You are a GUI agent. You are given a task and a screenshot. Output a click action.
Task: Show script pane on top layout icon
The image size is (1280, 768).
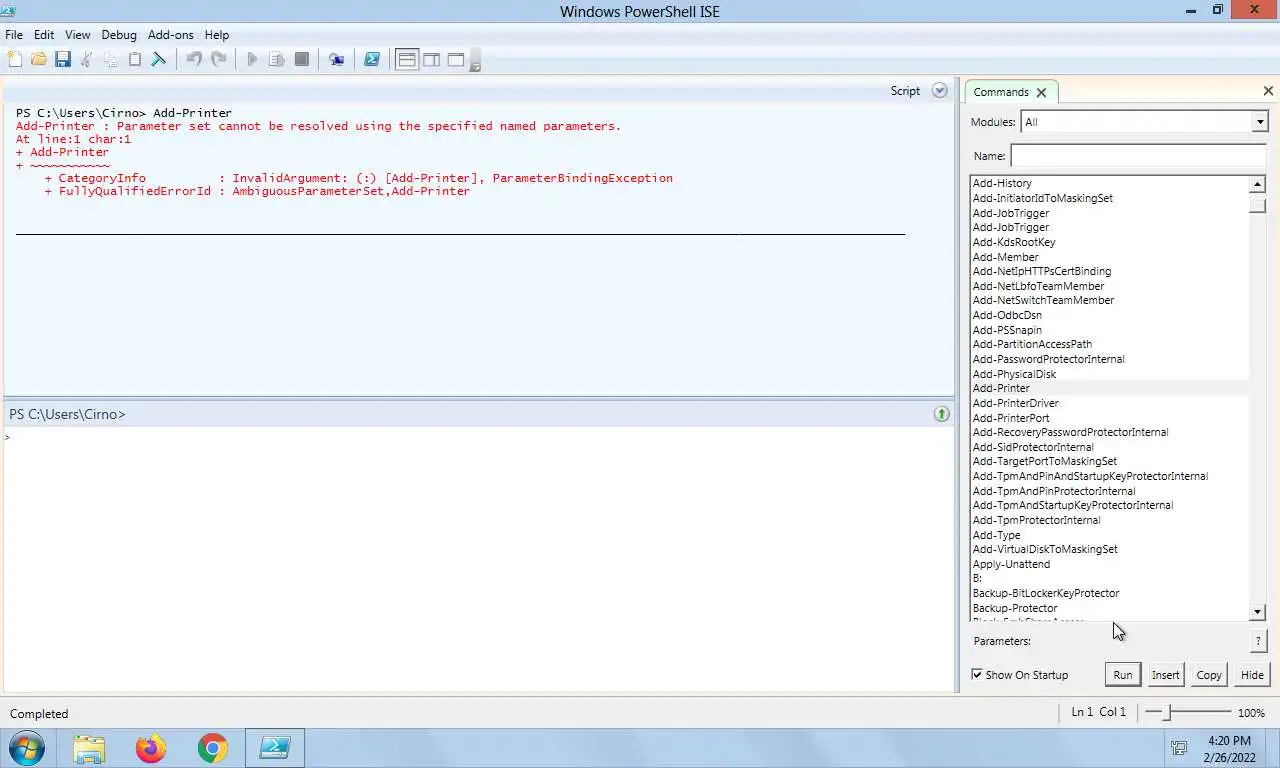pos(406,60)
